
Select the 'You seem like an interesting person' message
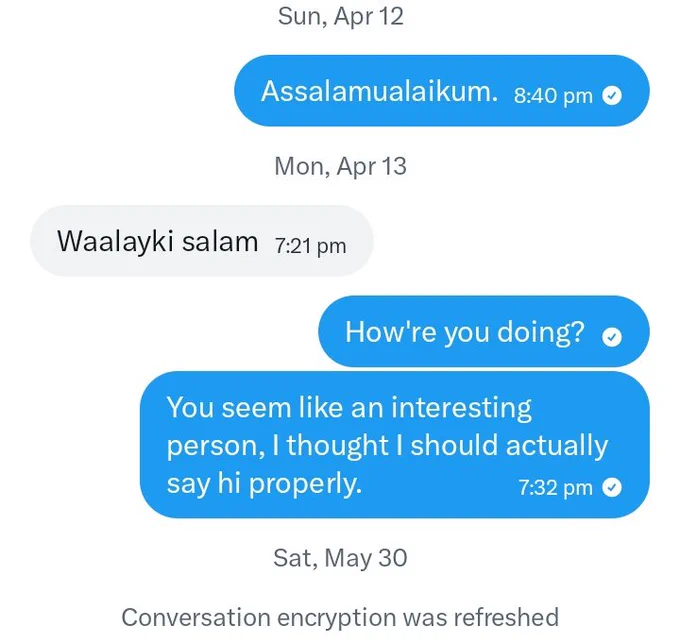point(395,444)
